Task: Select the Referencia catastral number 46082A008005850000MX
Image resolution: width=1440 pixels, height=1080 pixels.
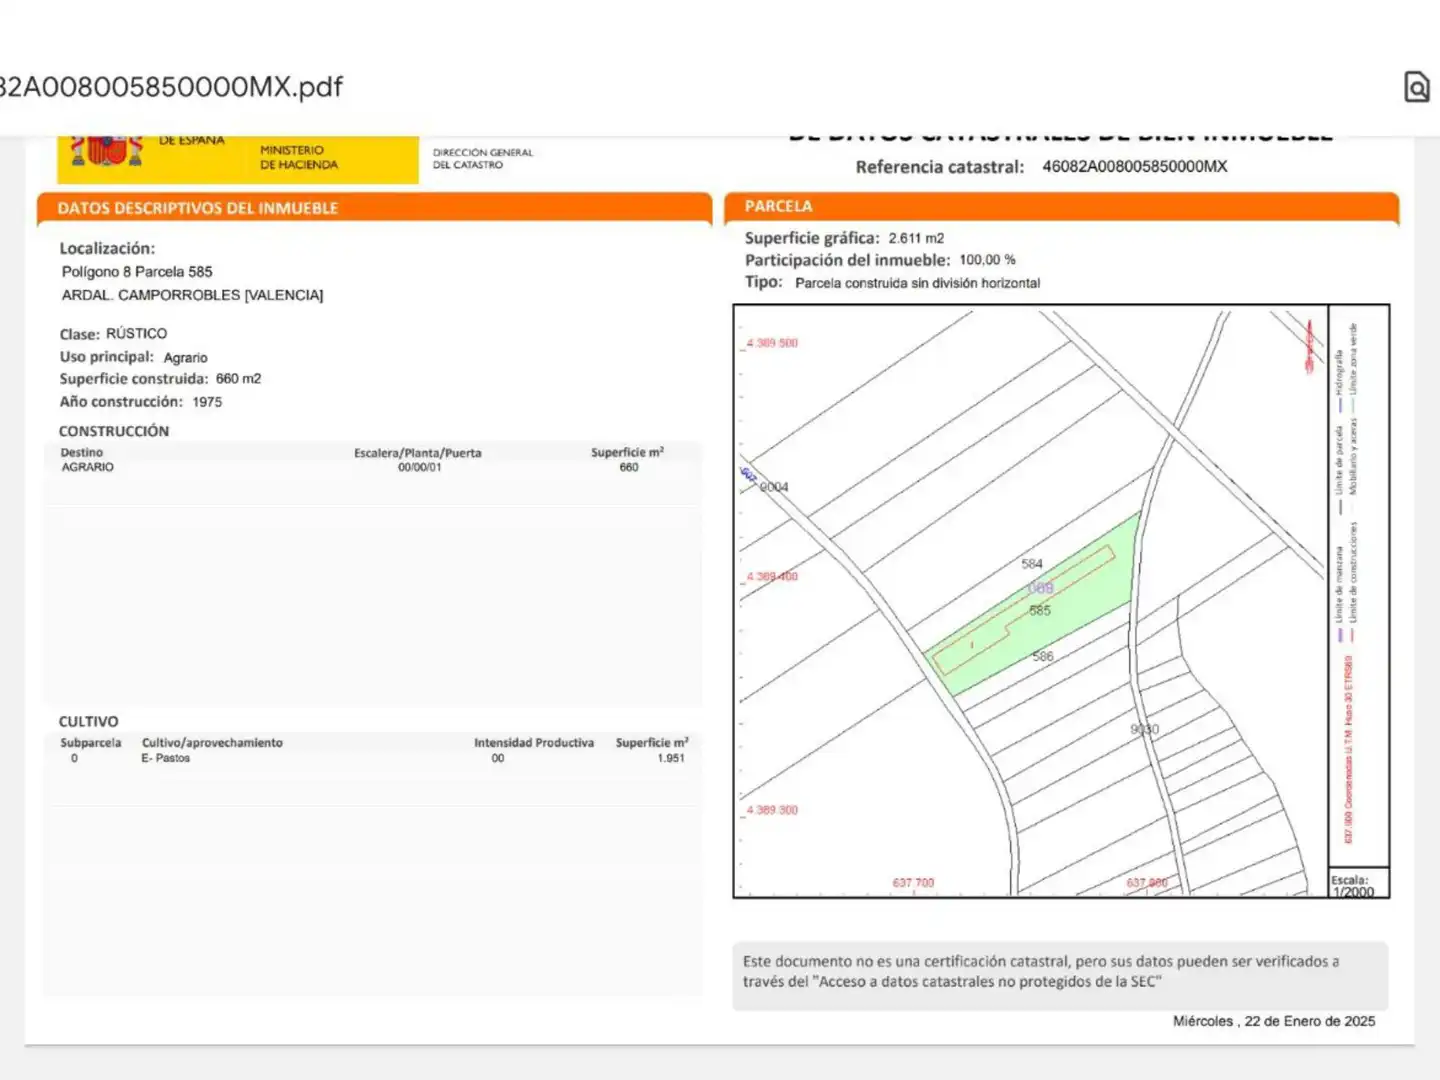Action: coord(1134,167)
